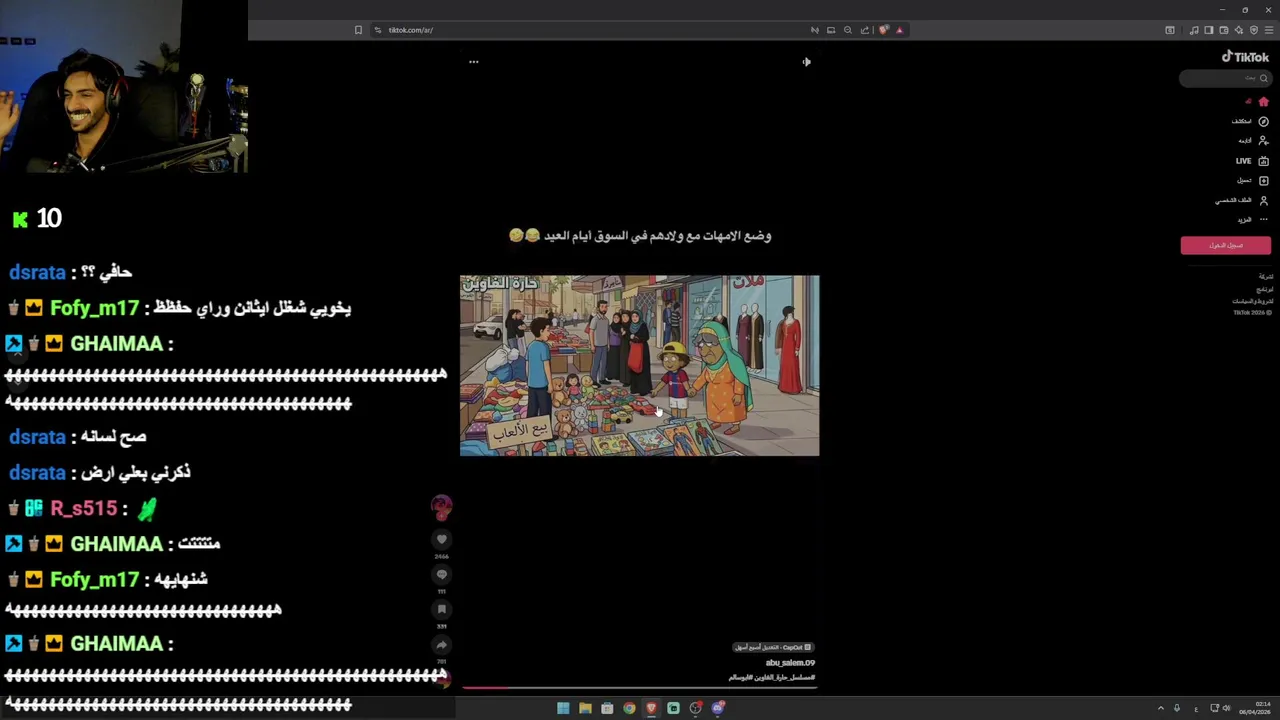Switch to Brave browser in the taskbar
1280x720 pixels.
pos(651,708)
